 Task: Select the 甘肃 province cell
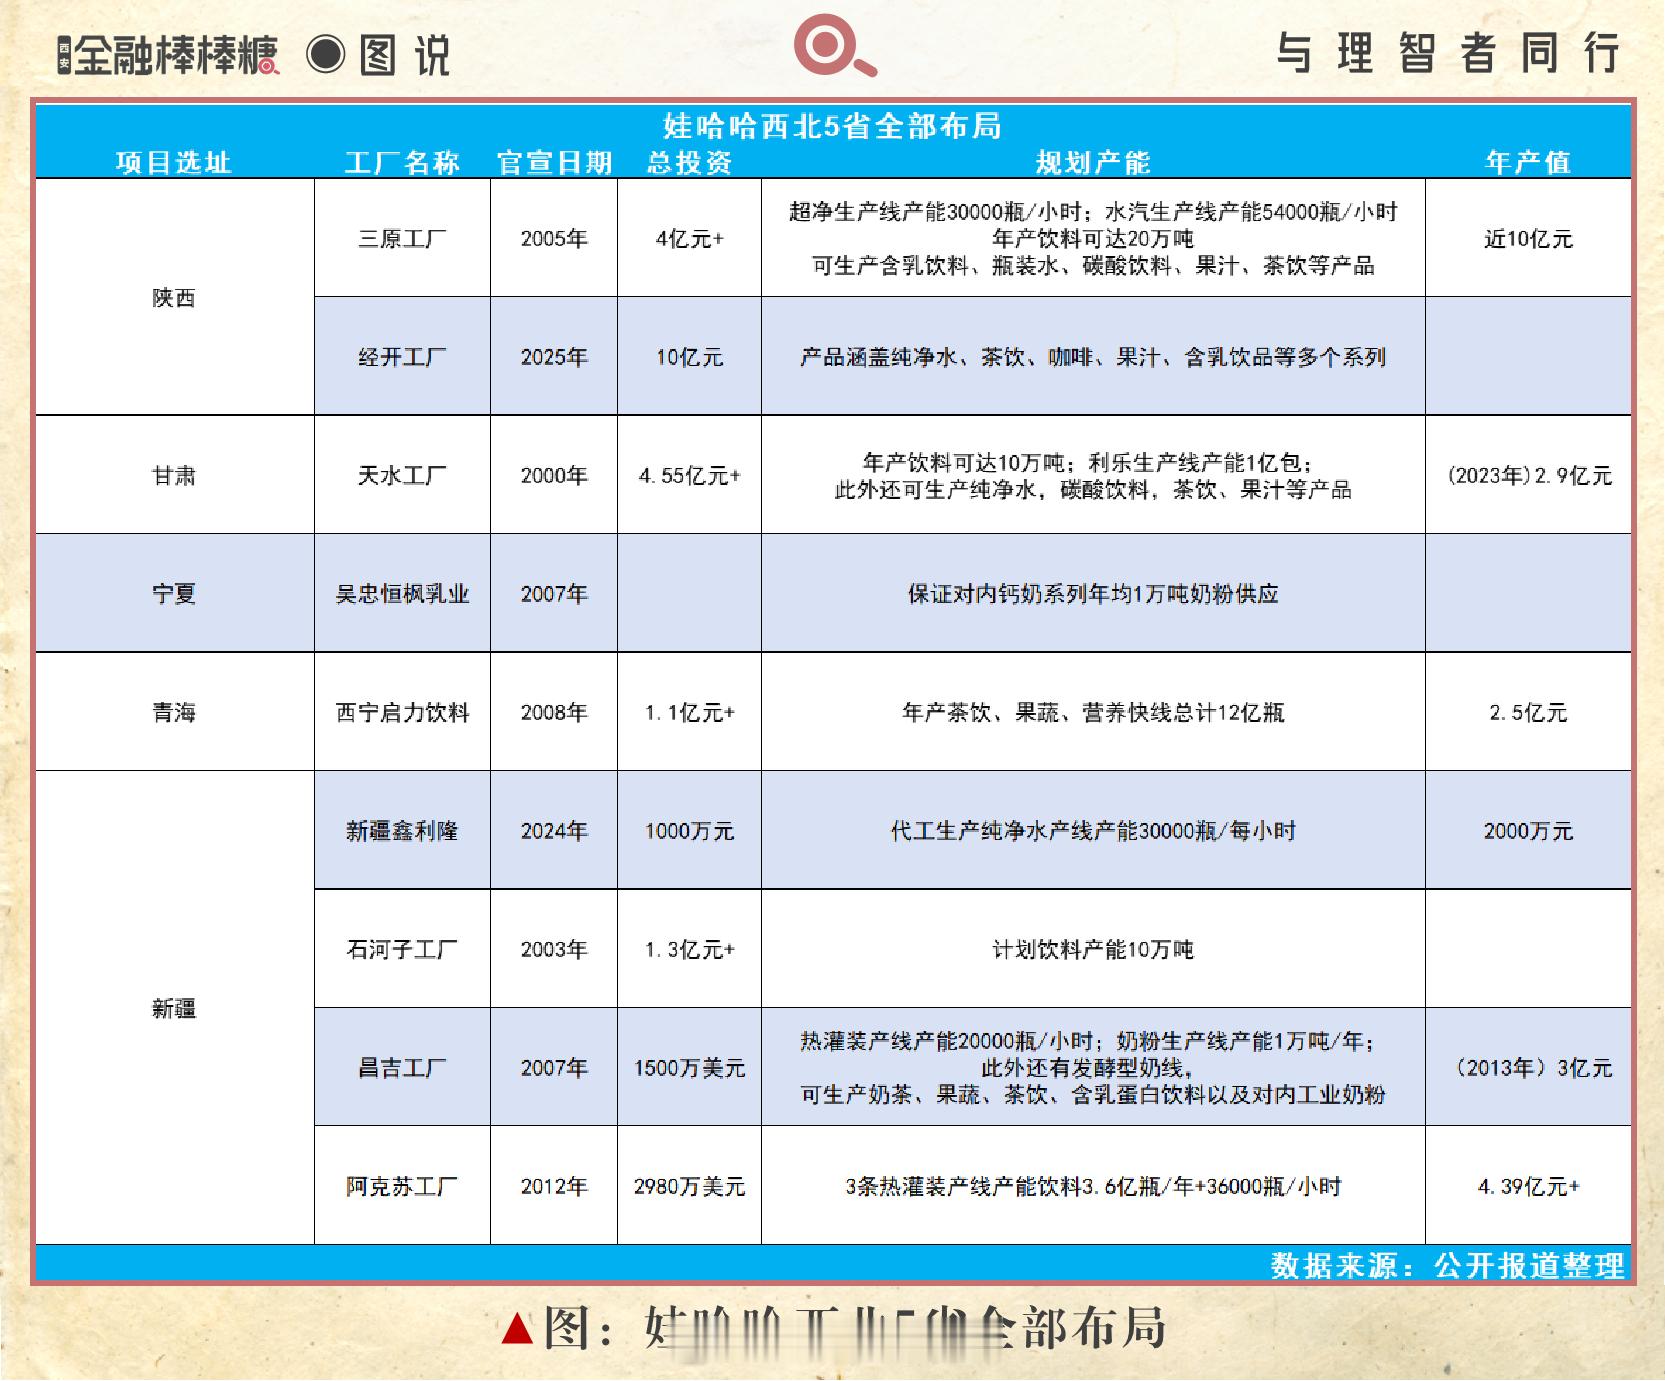(x=174, y=476)
